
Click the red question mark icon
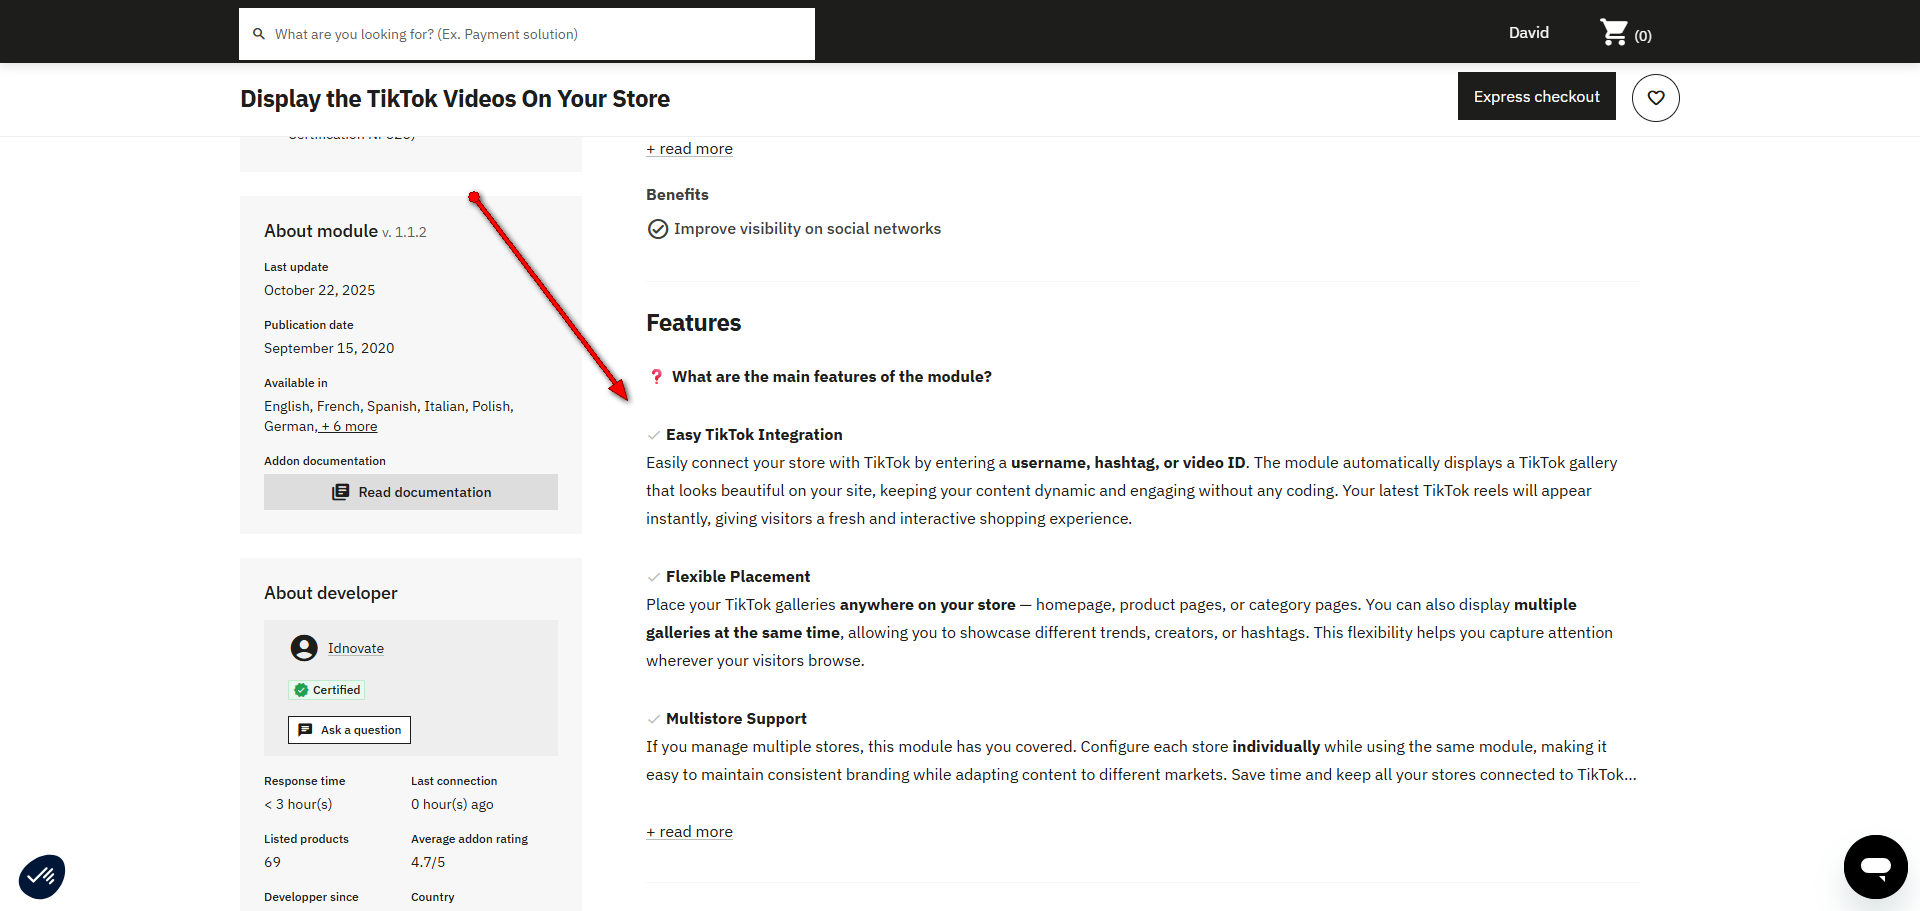(656, 377)
